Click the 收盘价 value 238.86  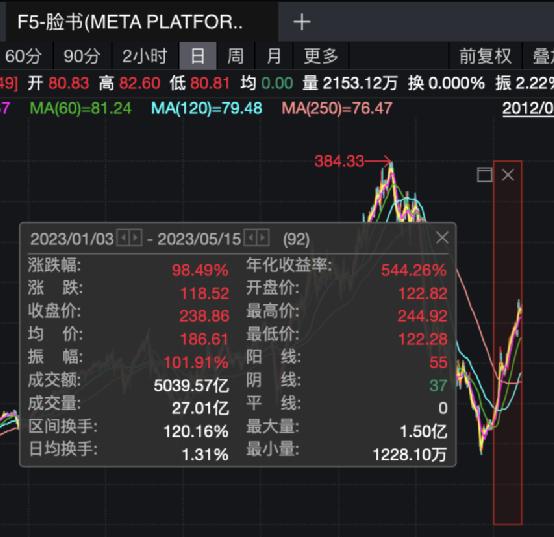pyautogui.click(x=204, y=316)
